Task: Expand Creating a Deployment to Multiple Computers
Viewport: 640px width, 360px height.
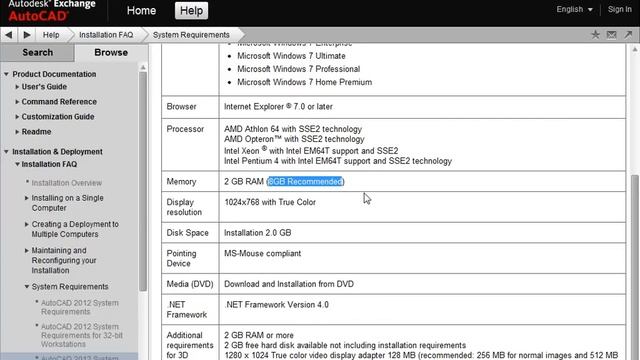Action: (x=27, y=224)
